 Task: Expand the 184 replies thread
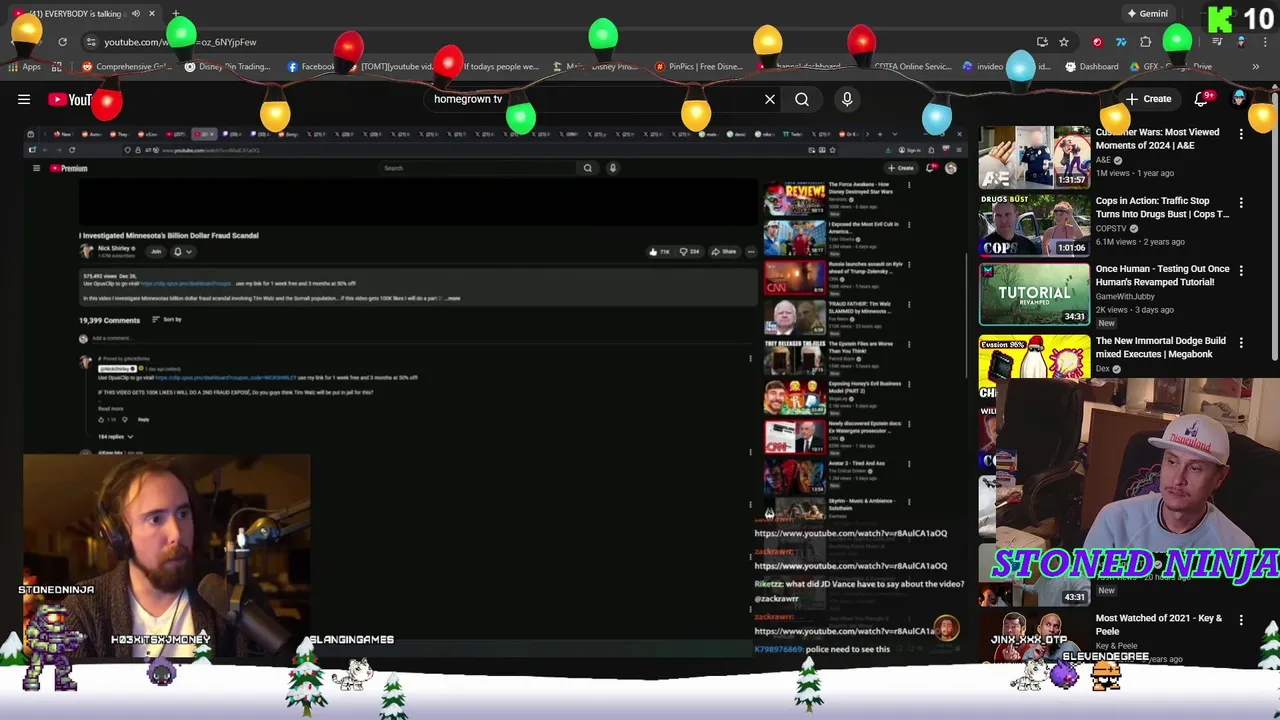115,437
